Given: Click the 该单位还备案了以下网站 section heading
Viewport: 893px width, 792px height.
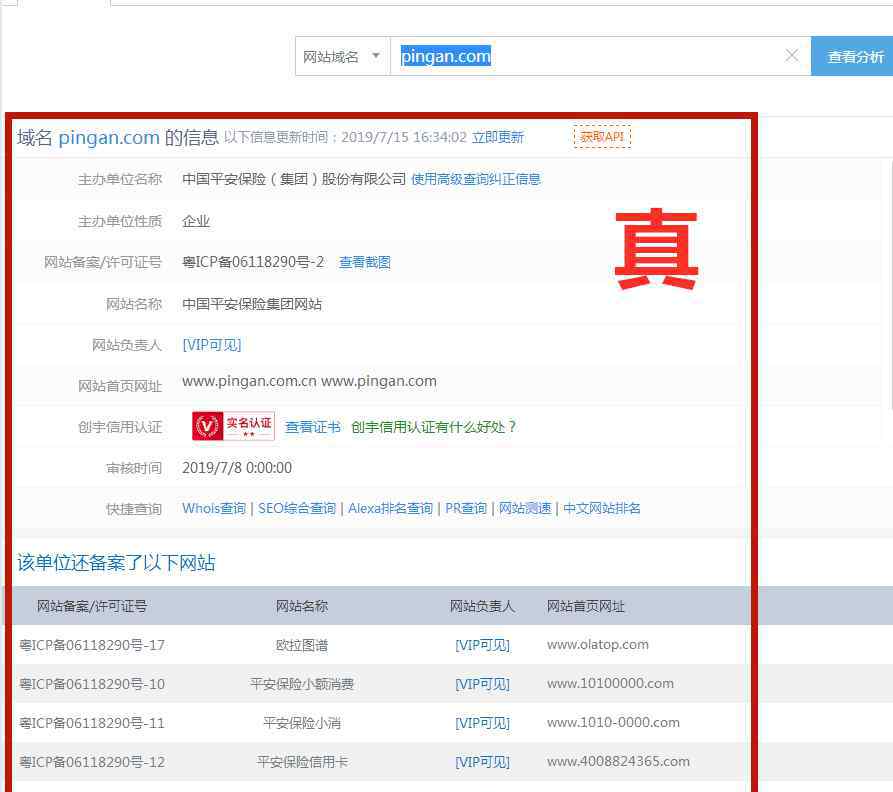Looking at the screenshot, I should click(x=116, y=563).
